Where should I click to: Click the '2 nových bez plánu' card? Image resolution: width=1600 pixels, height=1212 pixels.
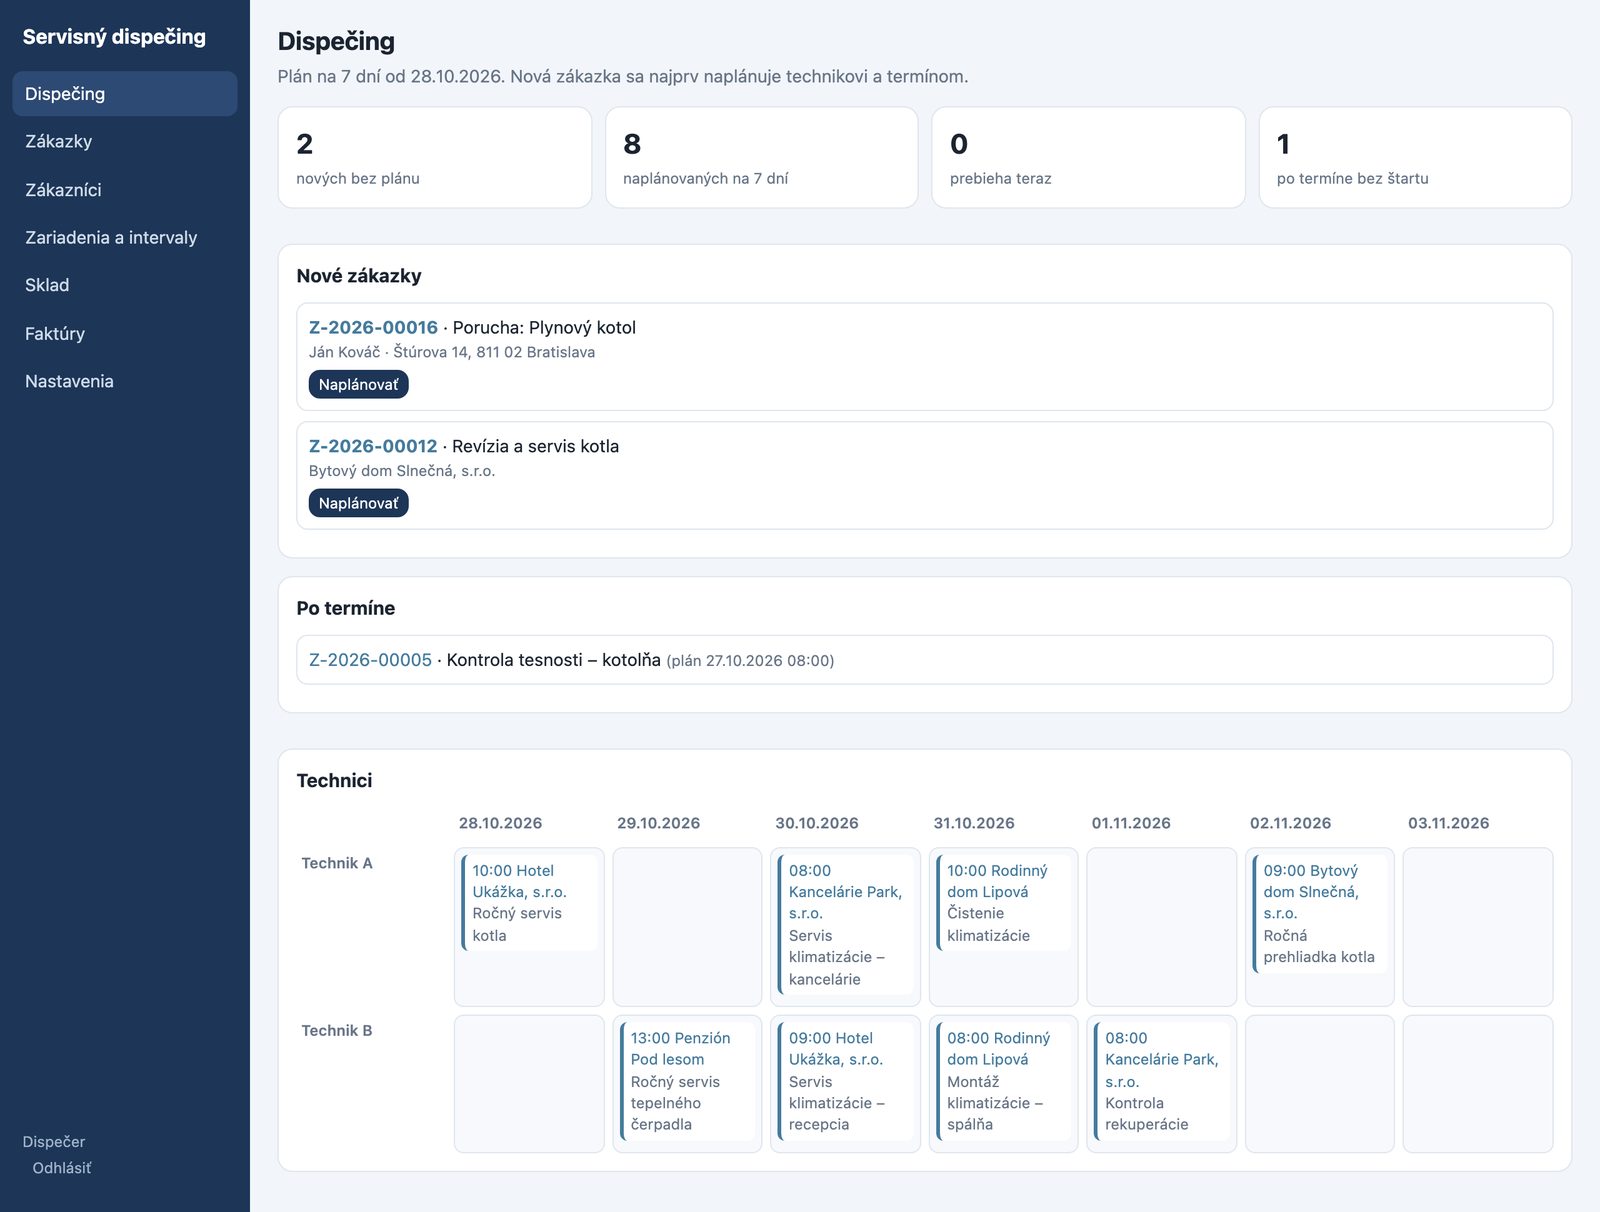click(435, 158)
